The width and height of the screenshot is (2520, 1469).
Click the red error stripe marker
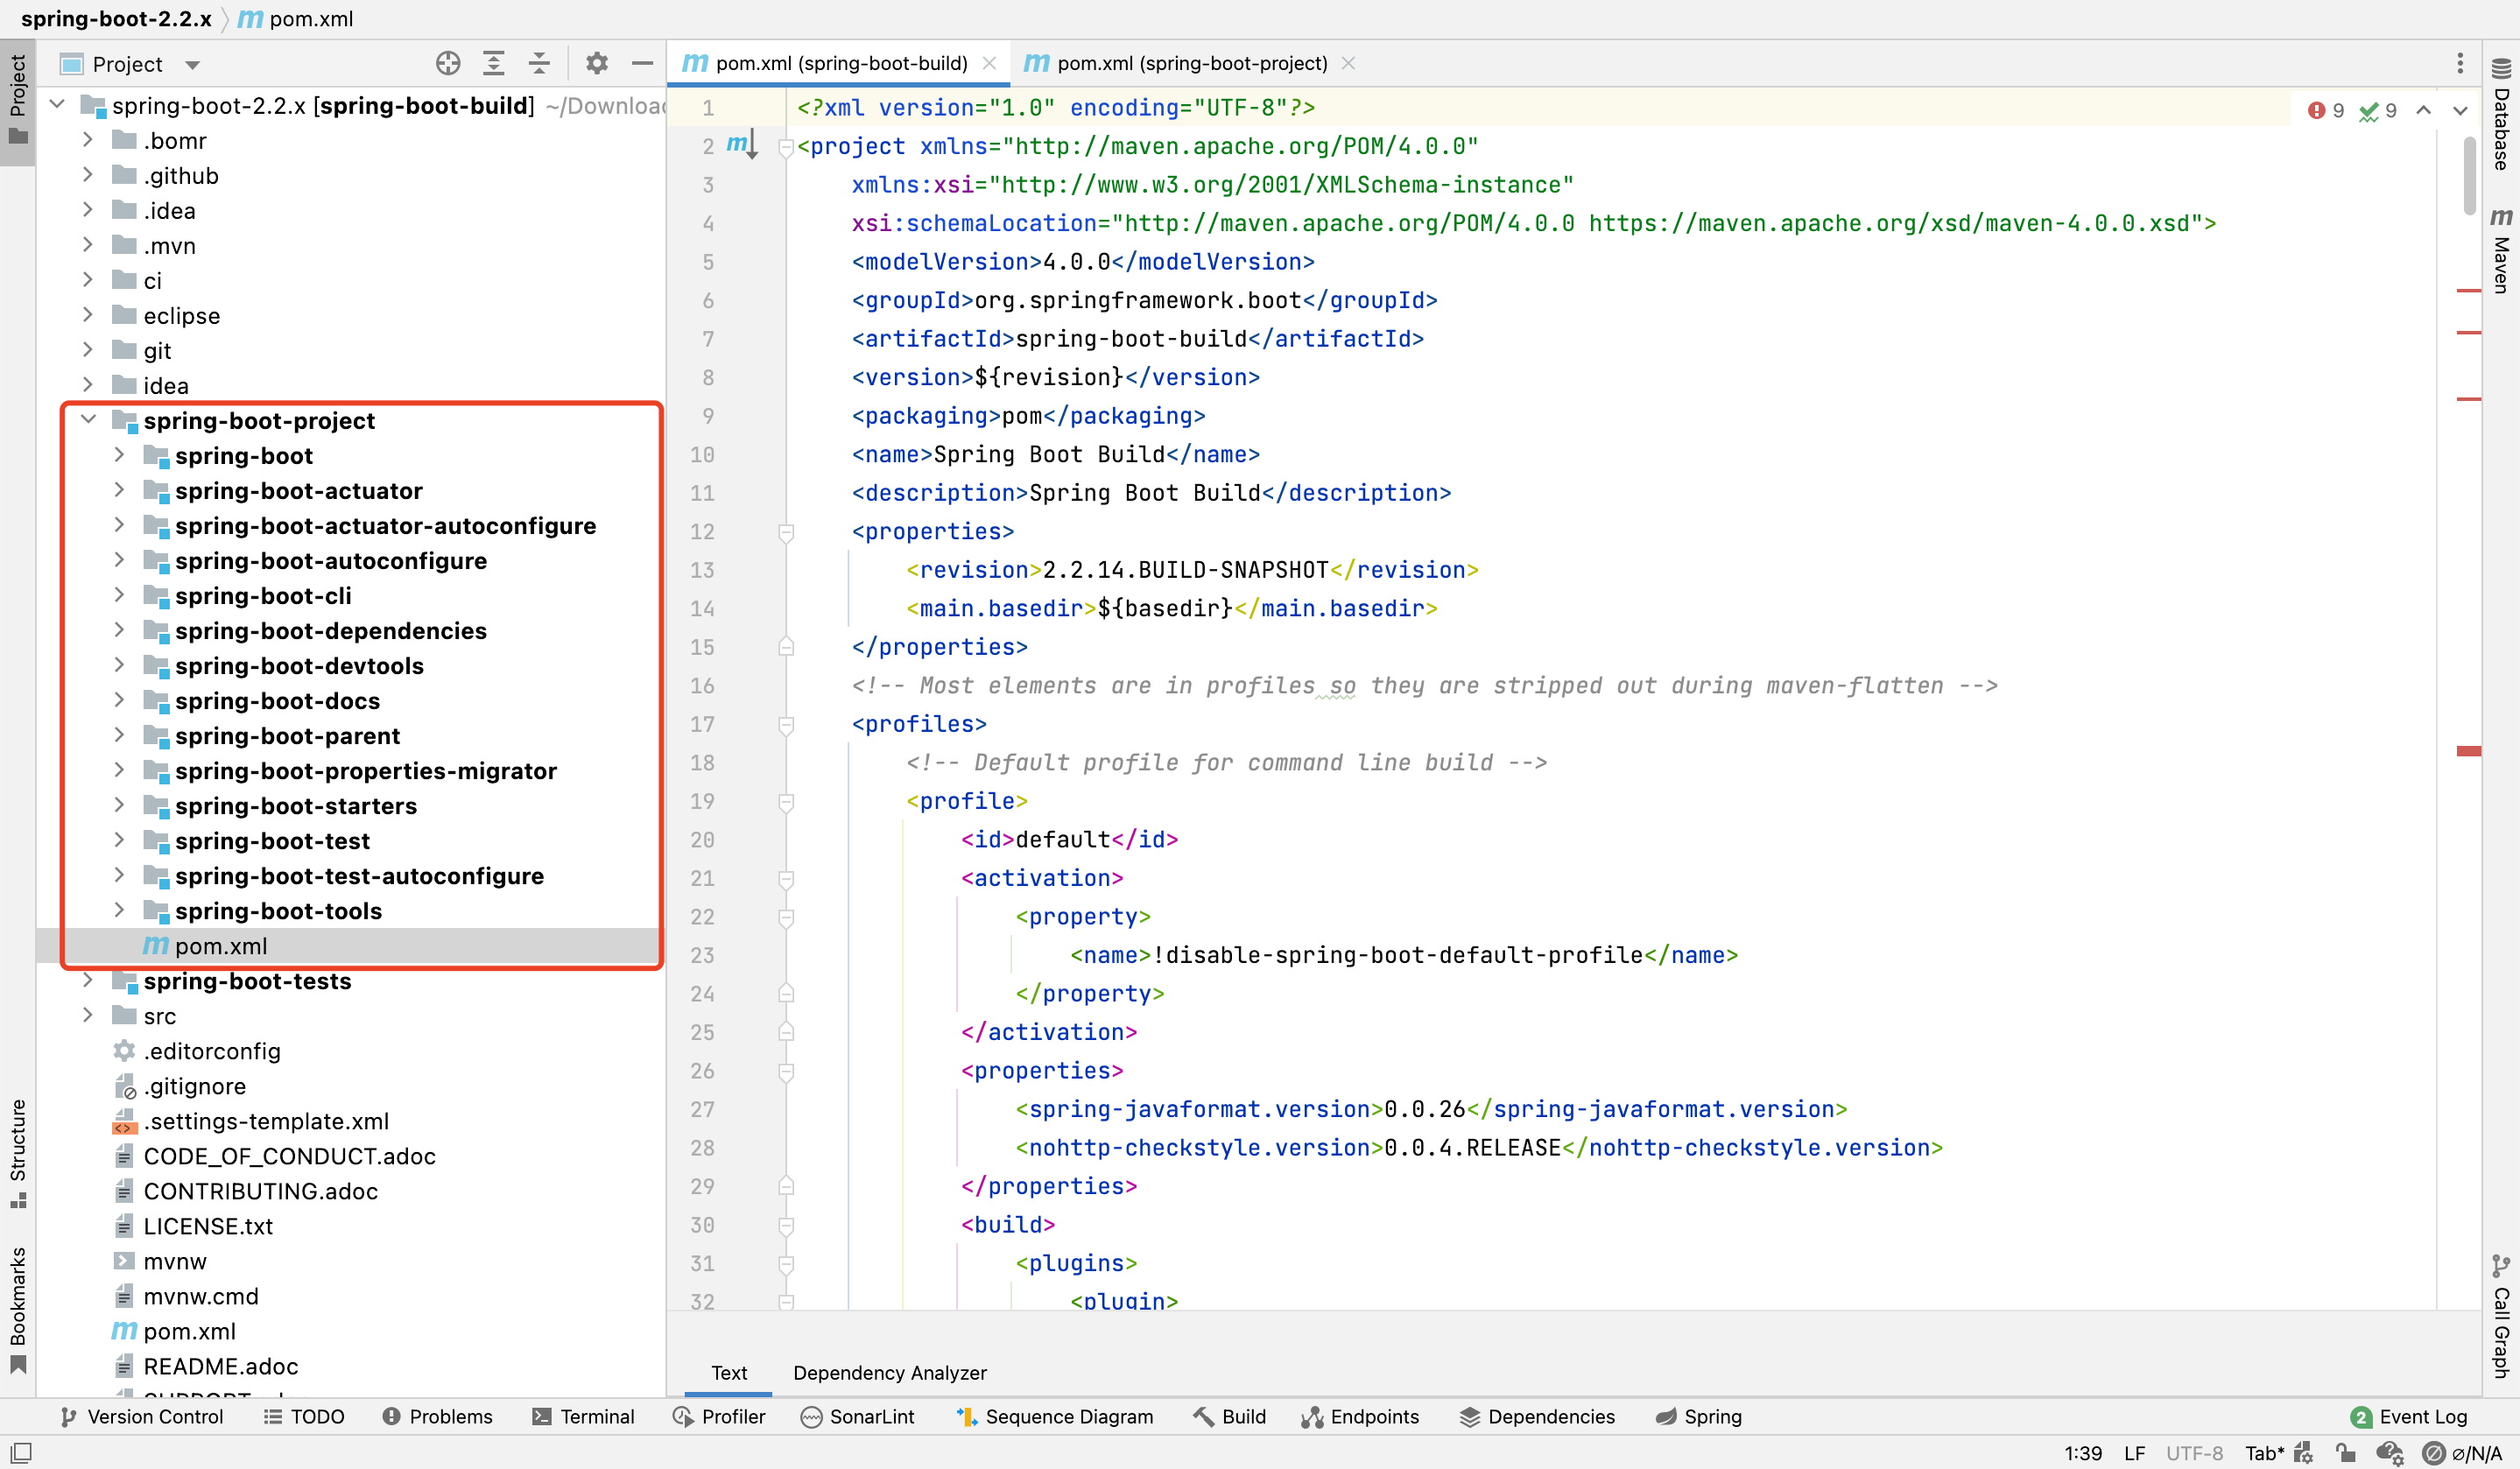(x=2468, y=750)
